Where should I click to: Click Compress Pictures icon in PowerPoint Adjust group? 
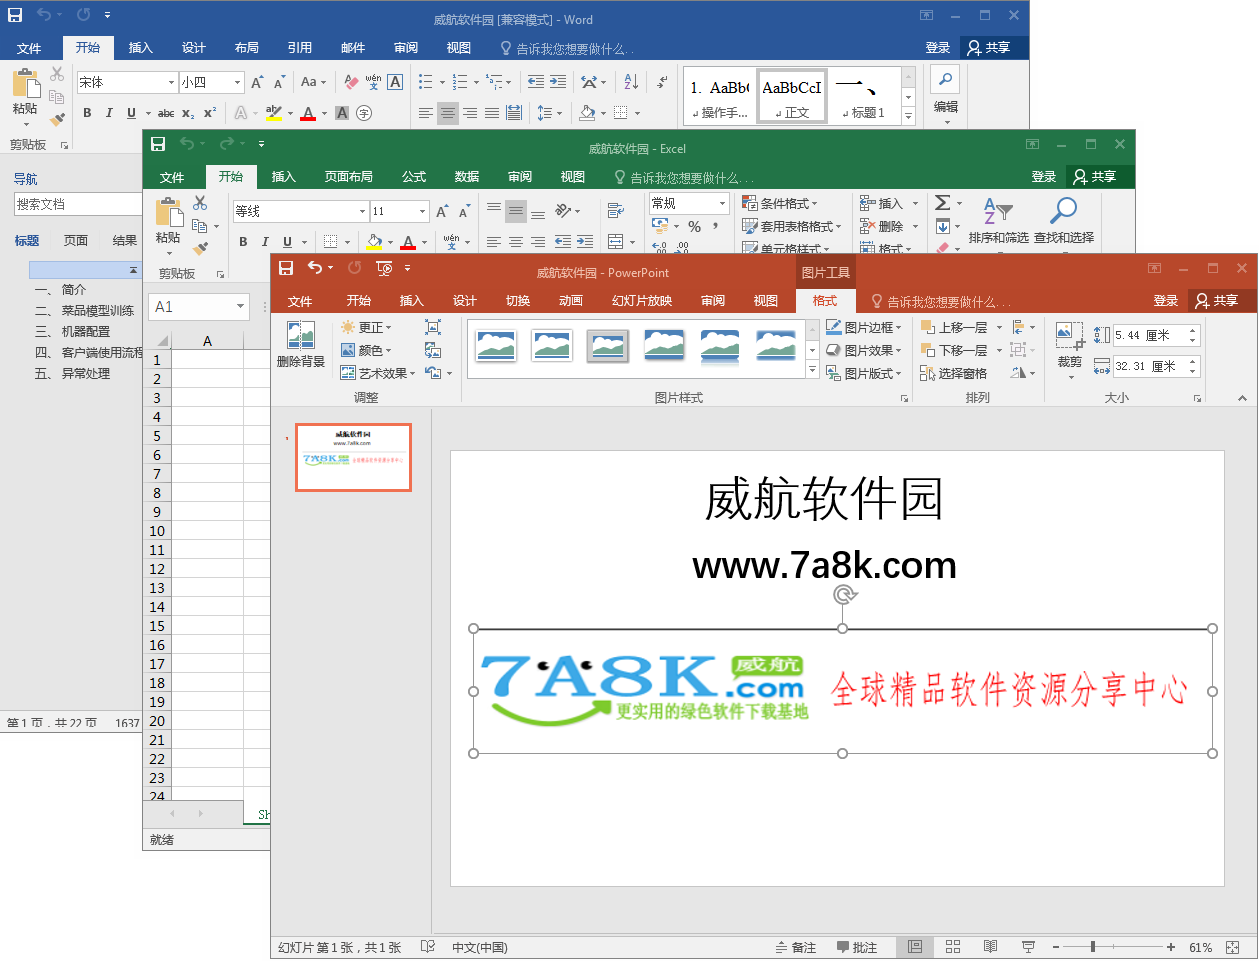433,327
